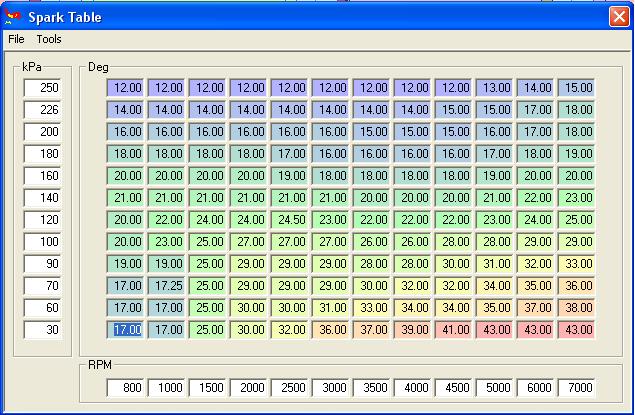
Task: Select the 23.00 cell in 100 kPa row
Action: click(166, 242)
